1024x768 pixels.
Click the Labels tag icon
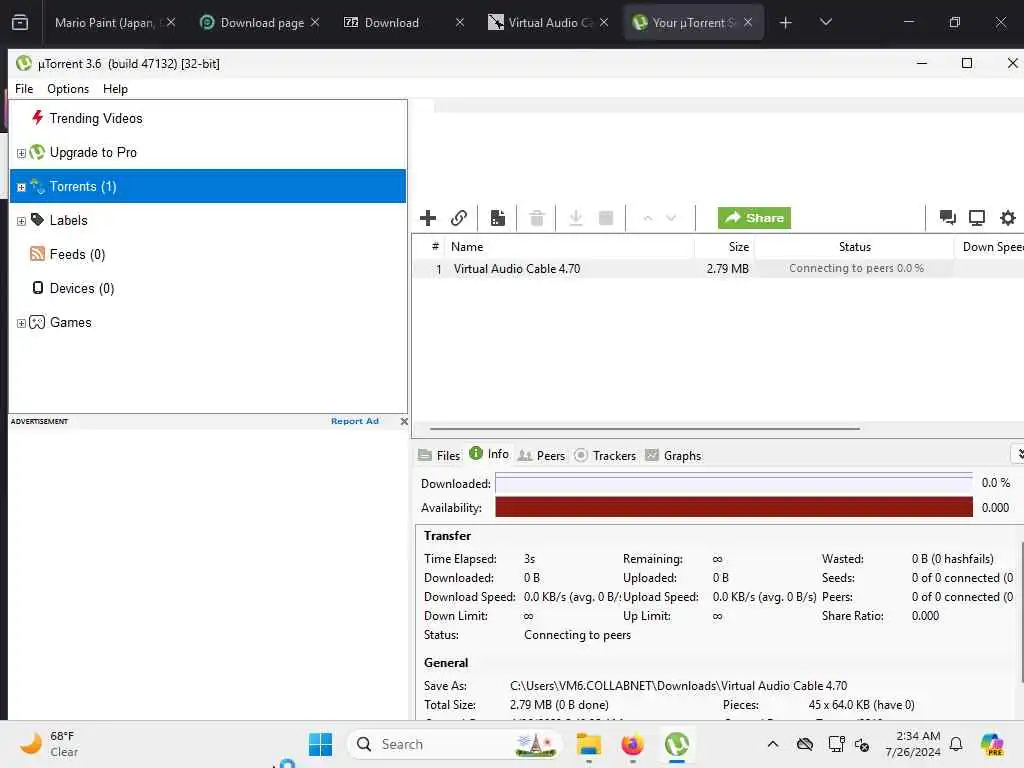pyautogui.click(x=37, y=219)
